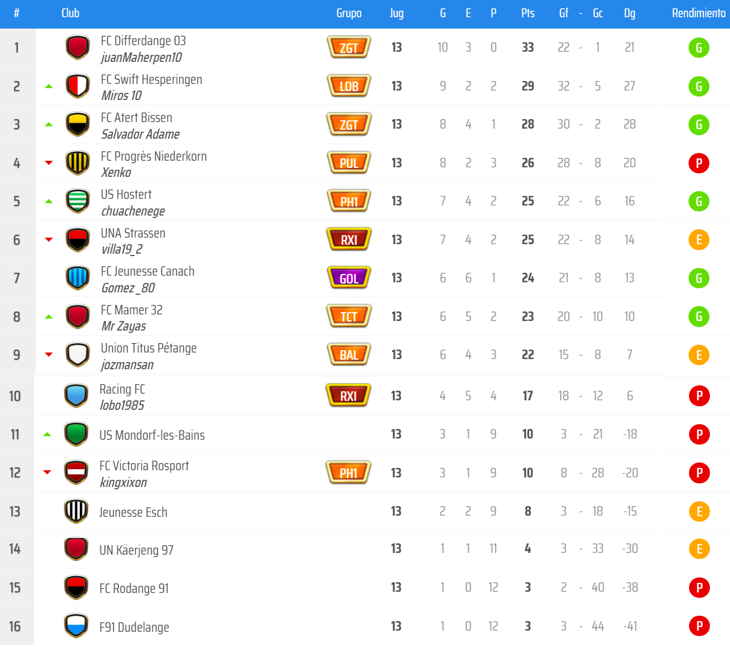Image resolution: width=730 pixels, height=647 pixels.
Task: Click the purple GOL group badge
Action: point(349,278)
